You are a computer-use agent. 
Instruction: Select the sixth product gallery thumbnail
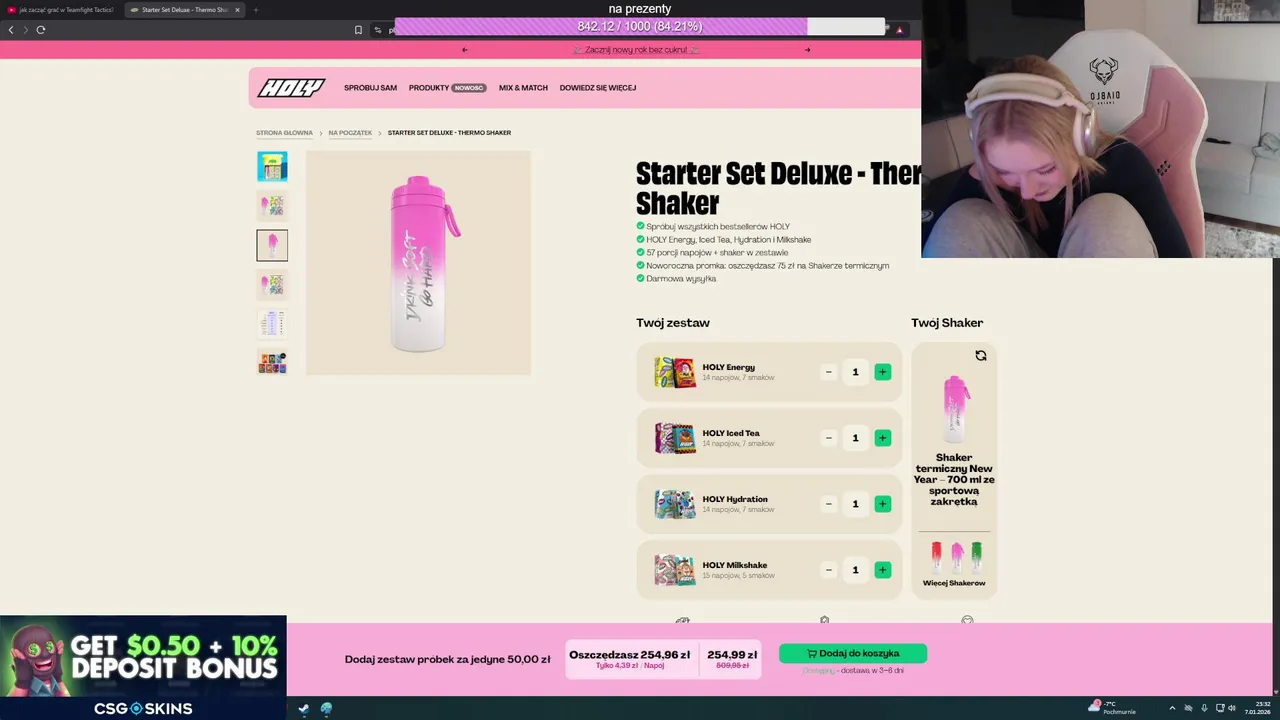coord(272,362)
